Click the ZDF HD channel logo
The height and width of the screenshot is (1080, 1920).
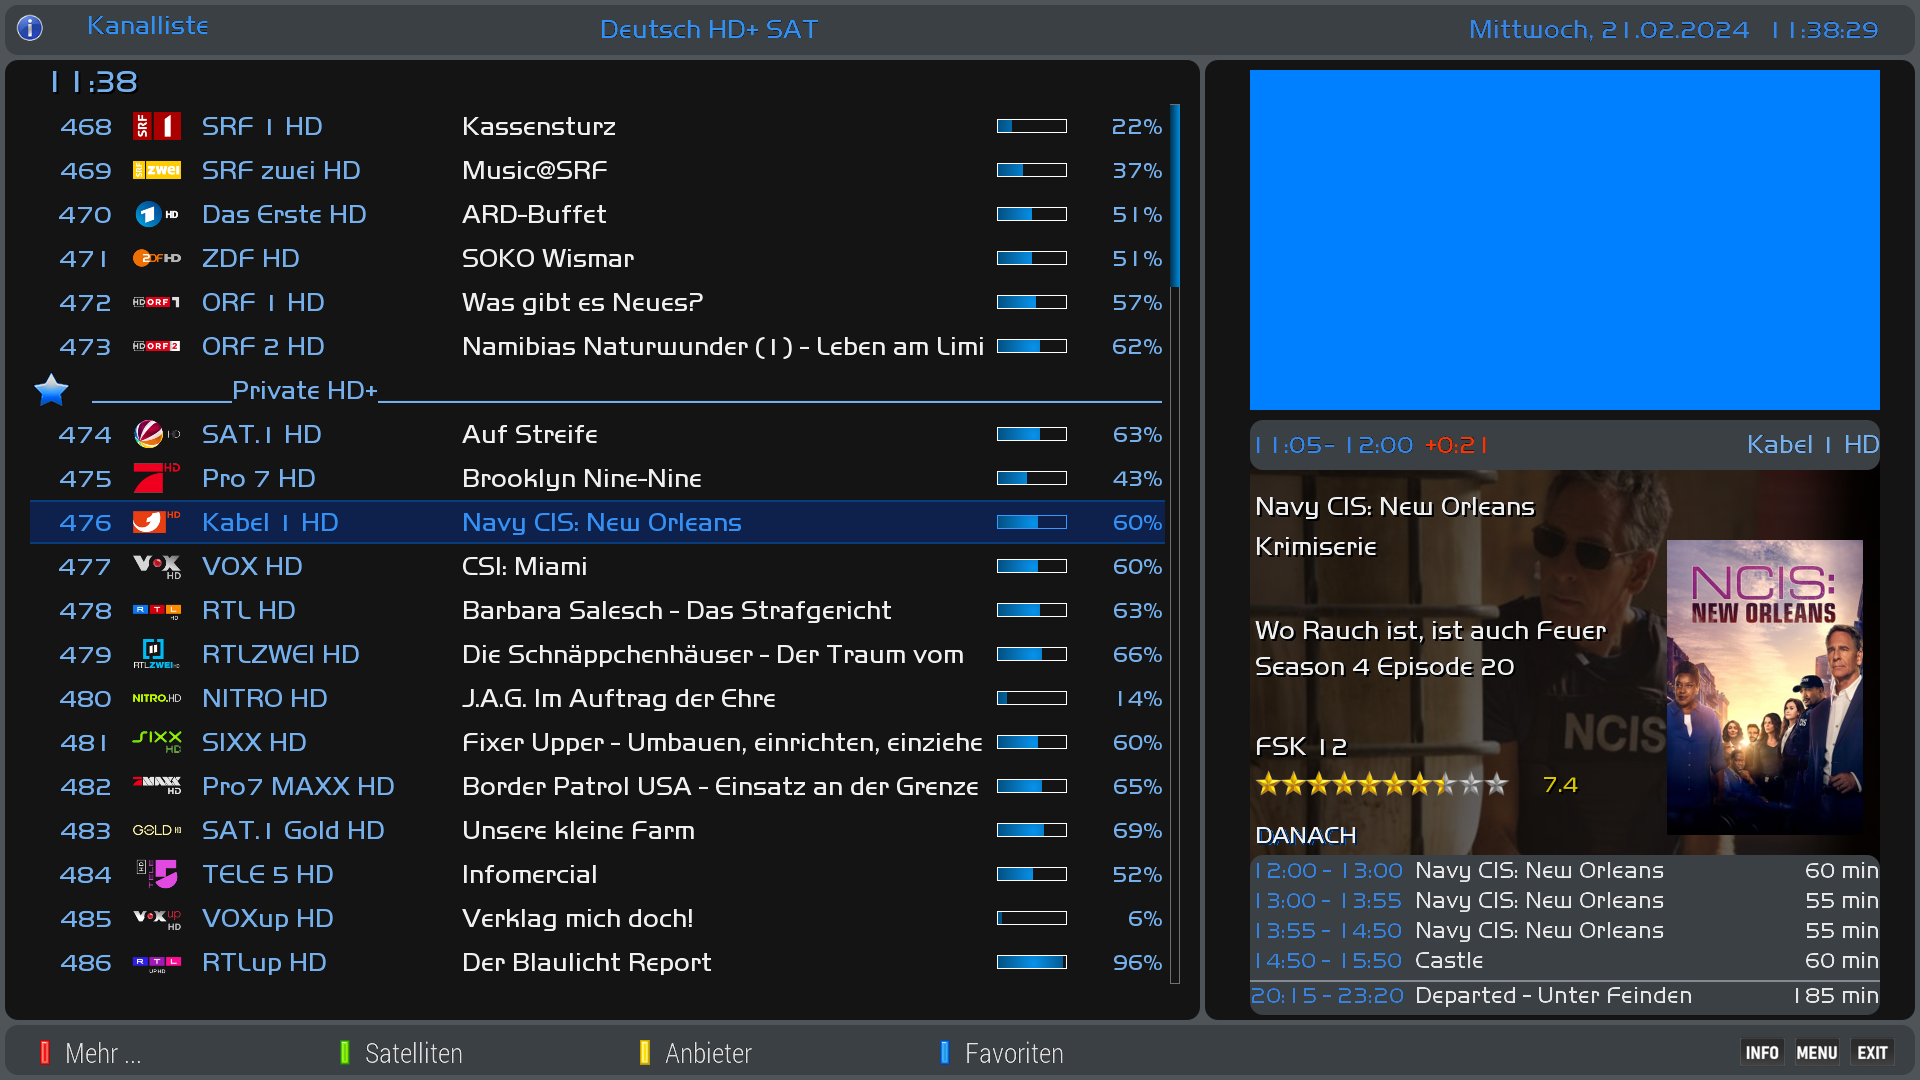pyautogui.click(x=157, y=258)
